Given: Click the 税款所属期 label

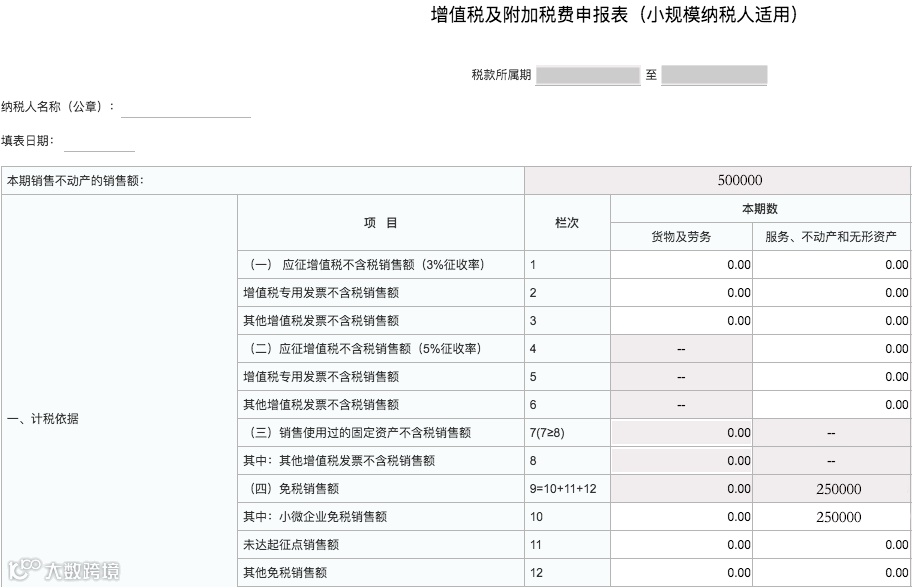Looking at the screenshot, I should point(501,75).
